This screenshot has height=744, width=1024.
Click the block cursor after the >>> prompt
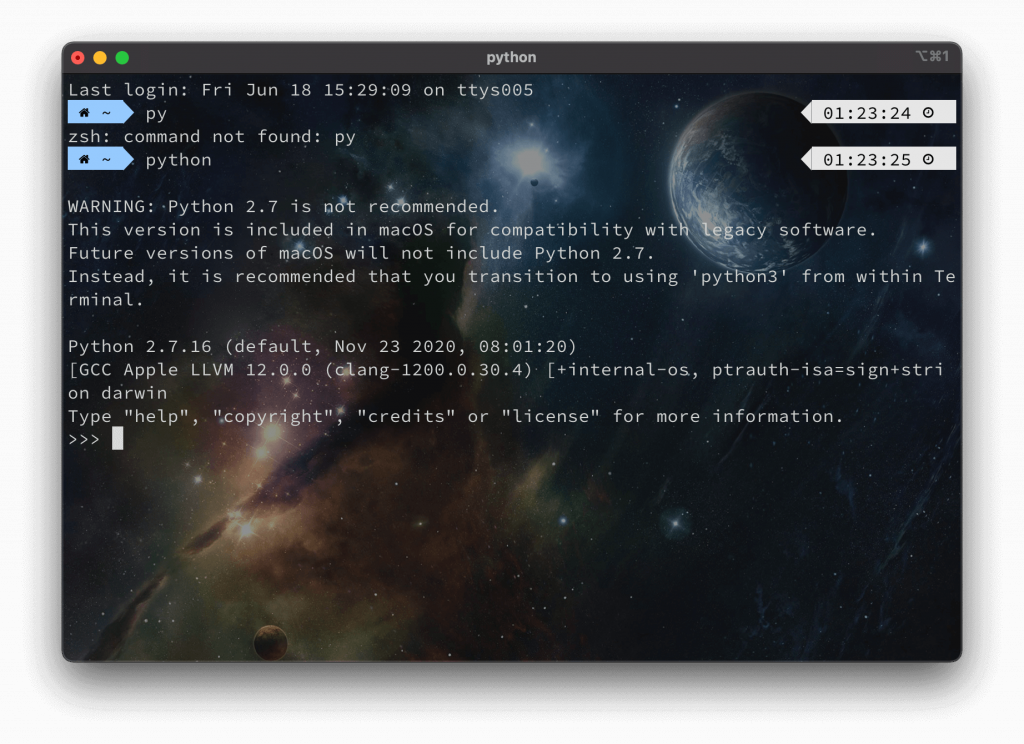(118, 438)
